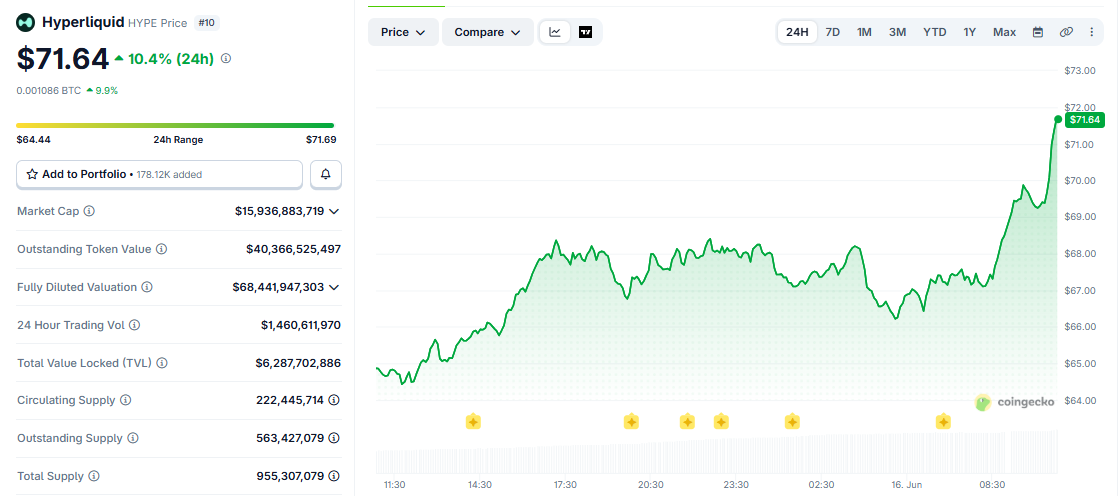Screen dimensions: 1120x496
Task: Copy chart link icon
Action: (1066, 32)
